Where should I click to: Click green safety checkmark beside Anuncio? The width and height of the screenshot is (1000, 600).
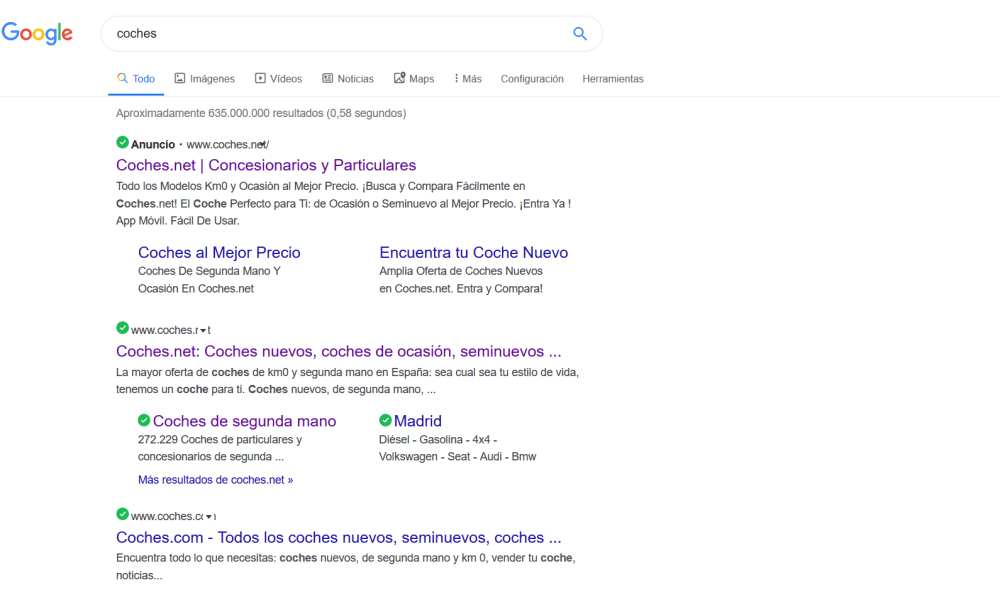tap(122, 142)
